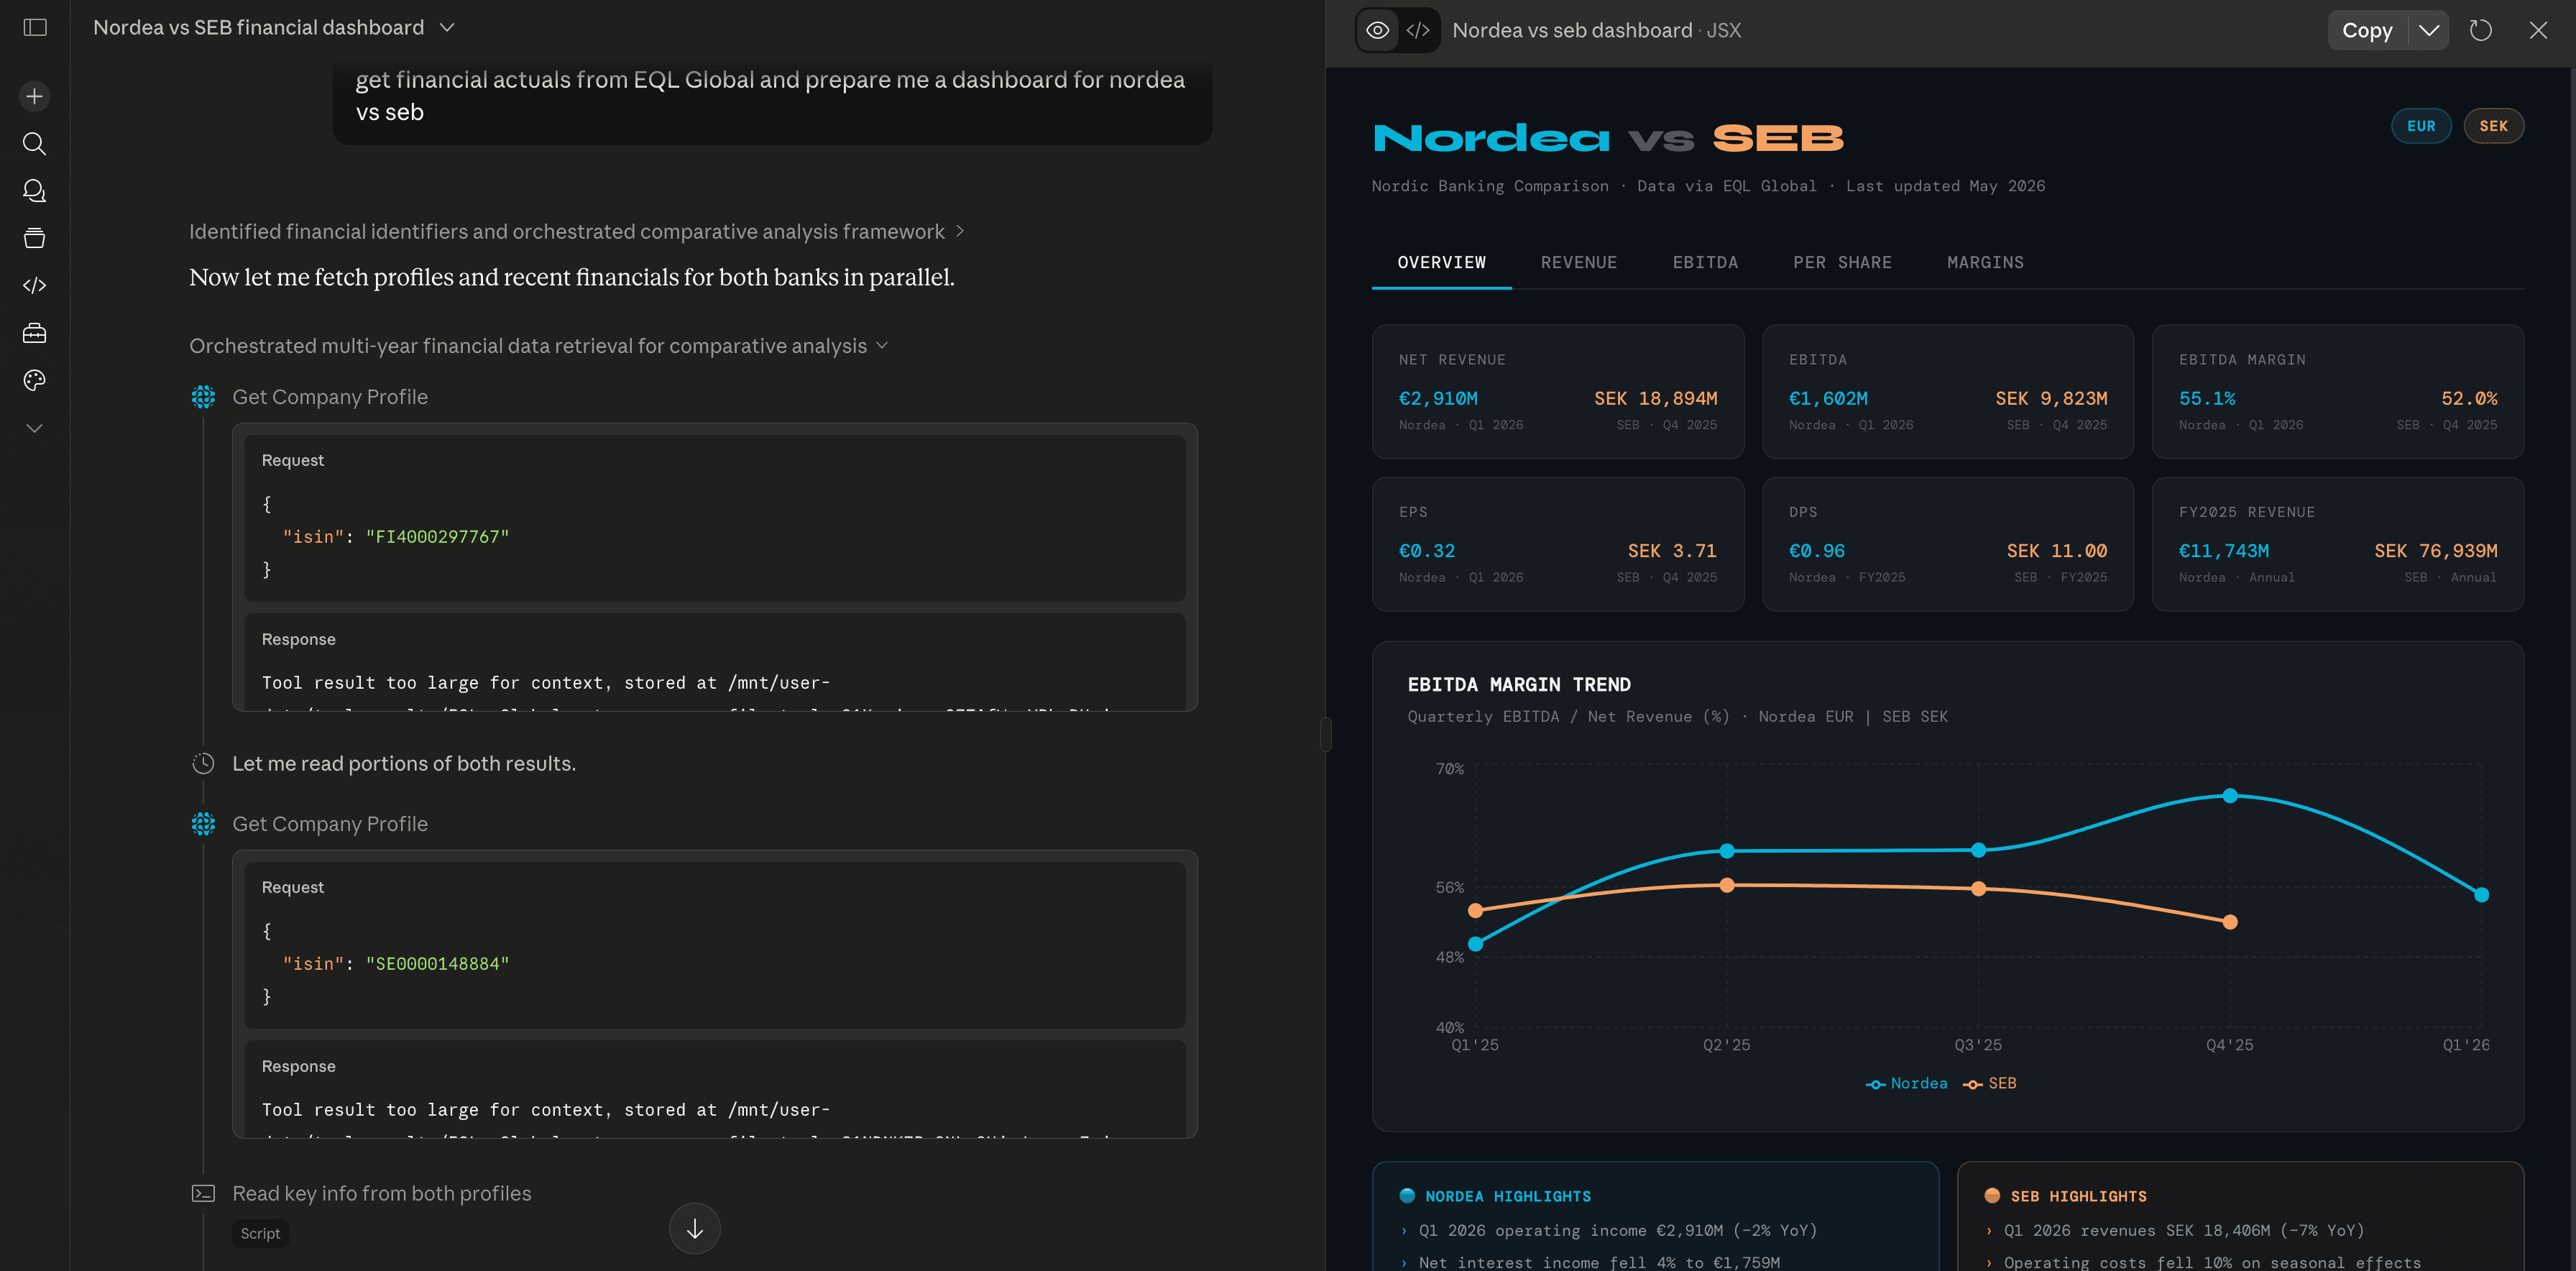The height and width of the screenshot is (1271, 2576).
Task: Click clock icon beside 'Let me read portions'
Action: pyautogui.click(x=203, y=764)
